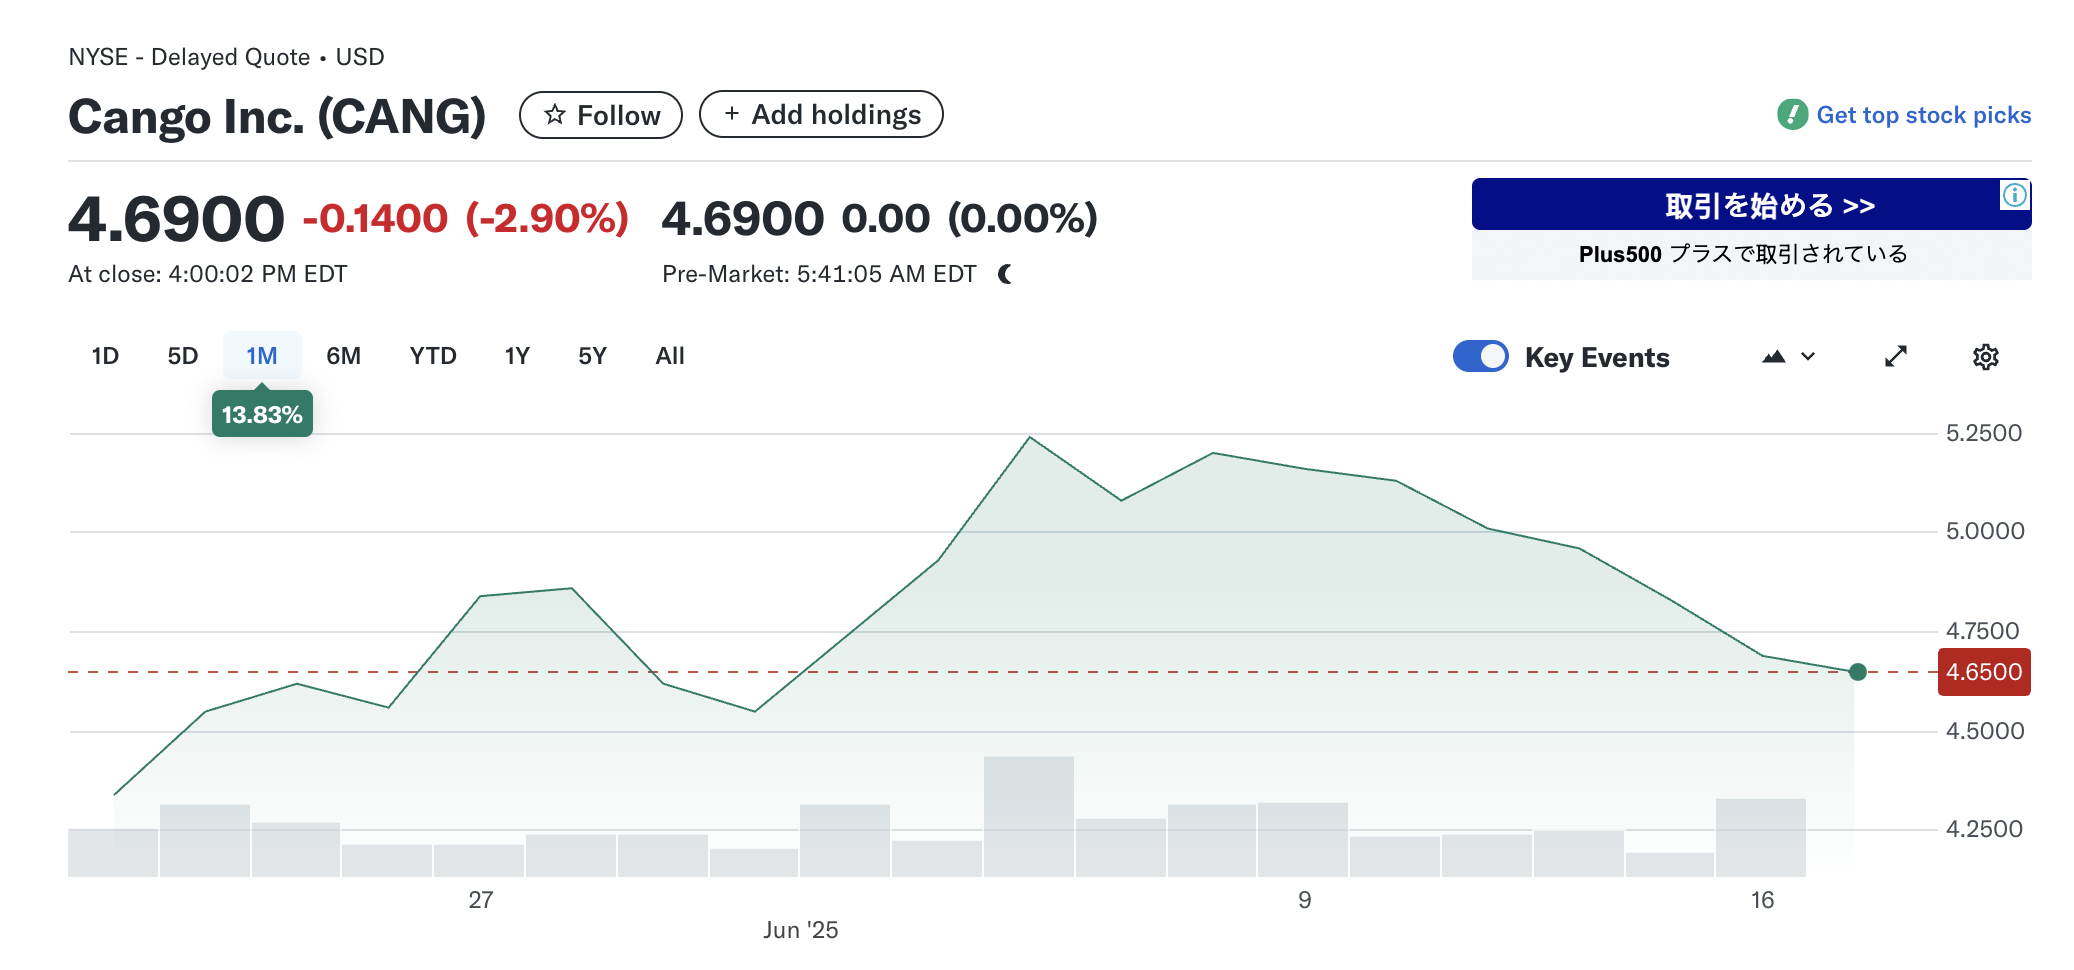
Task: Click the Plus500 trading ad banner
Action: 1751,229
